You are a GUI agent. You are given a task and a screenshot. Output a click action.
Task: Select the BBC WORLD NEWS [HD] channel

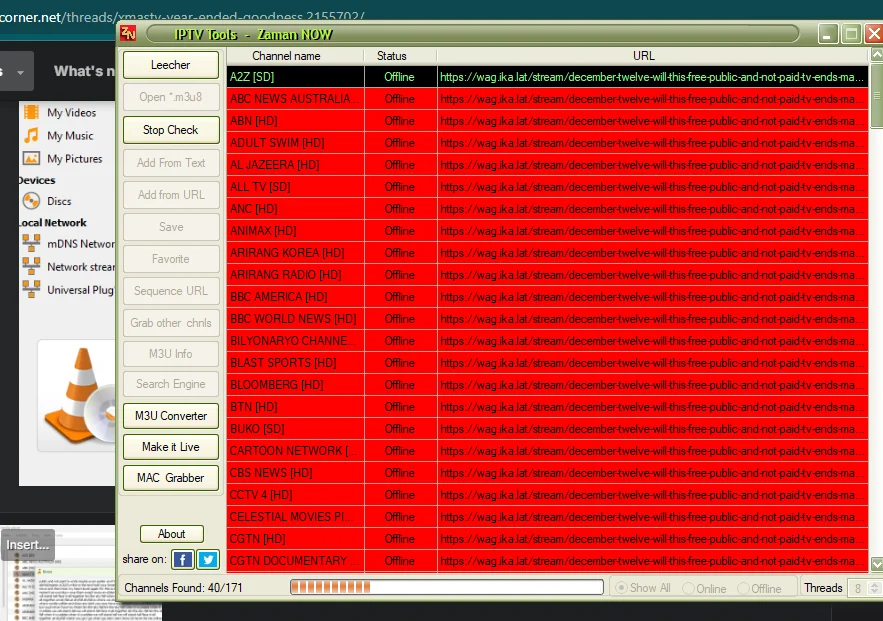click(x=547, y=319)
